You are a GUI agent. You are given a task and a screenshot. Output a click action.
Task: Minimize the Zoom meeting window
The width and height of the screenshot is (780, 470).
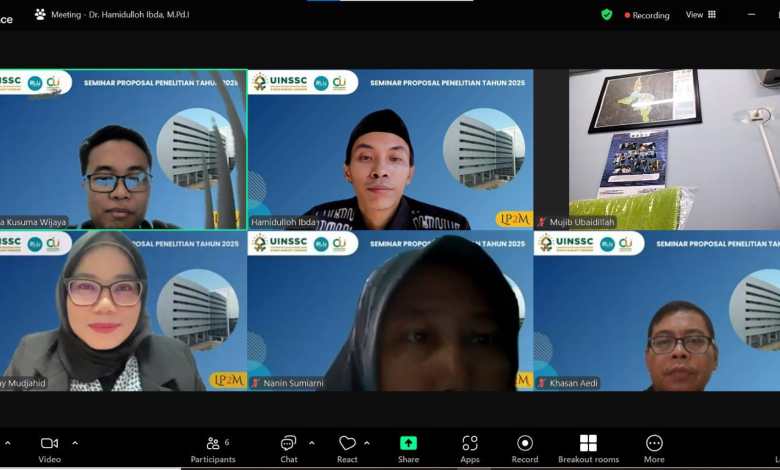(x=752, y=15)
